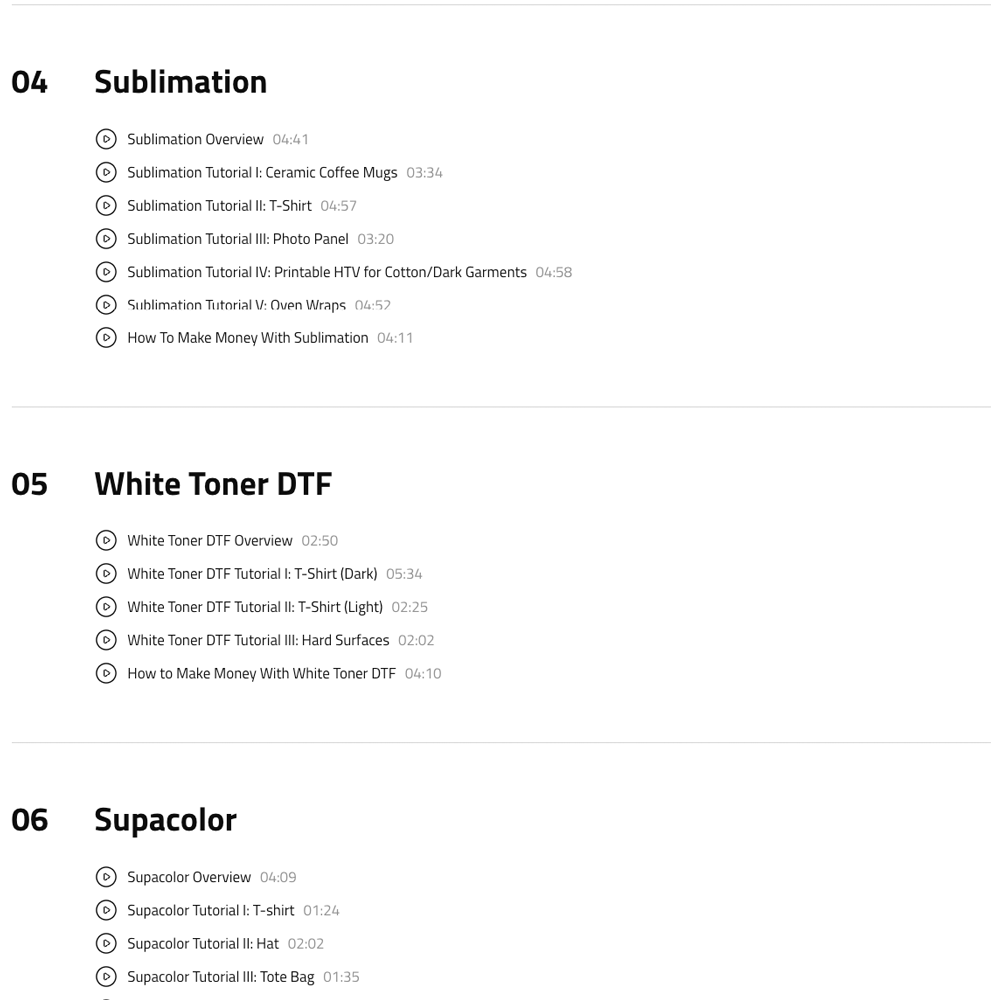Viewport: 1000px width, 1000px height.
Task: Click play icon for Hard Surfaces tutorial
Action: click(106, 640)
